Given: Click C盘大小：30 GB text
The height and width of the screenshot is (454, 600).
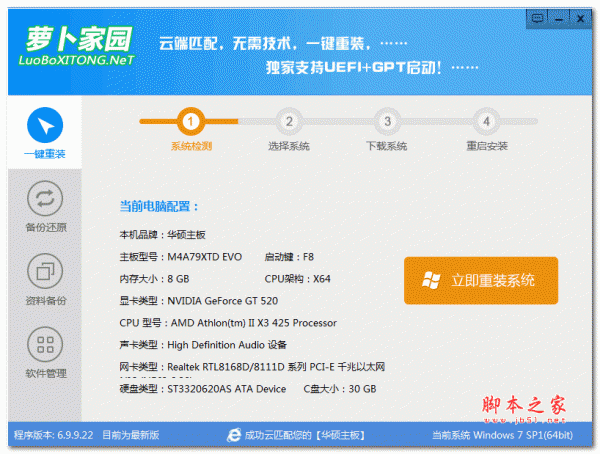Looking at the screenshot, I should (x=340, y=389).
